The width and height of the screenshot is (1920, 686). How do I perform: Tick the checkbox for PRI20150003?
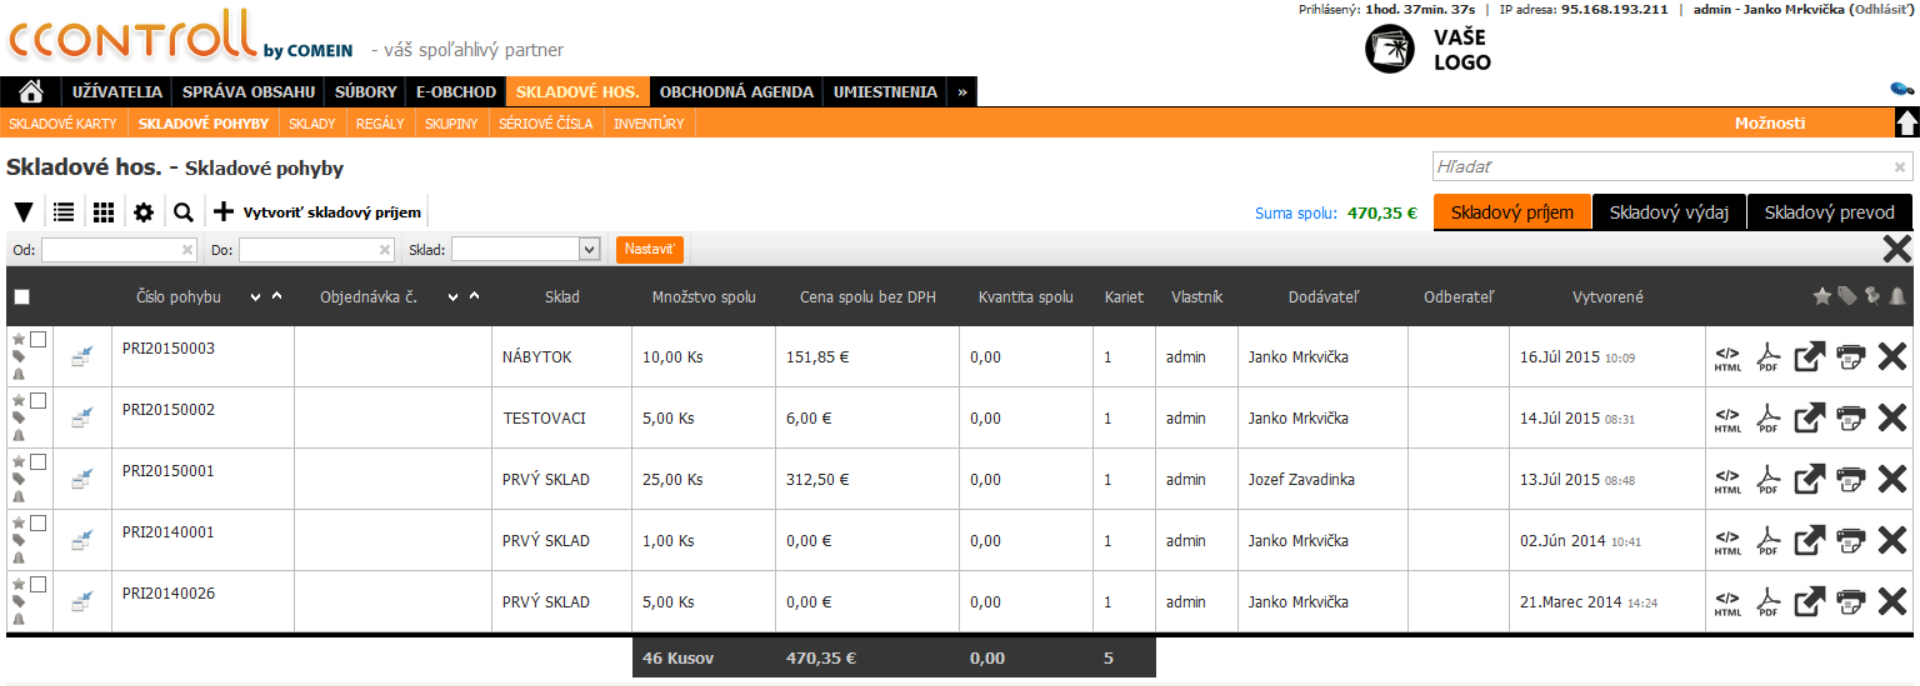pos(38,340)
